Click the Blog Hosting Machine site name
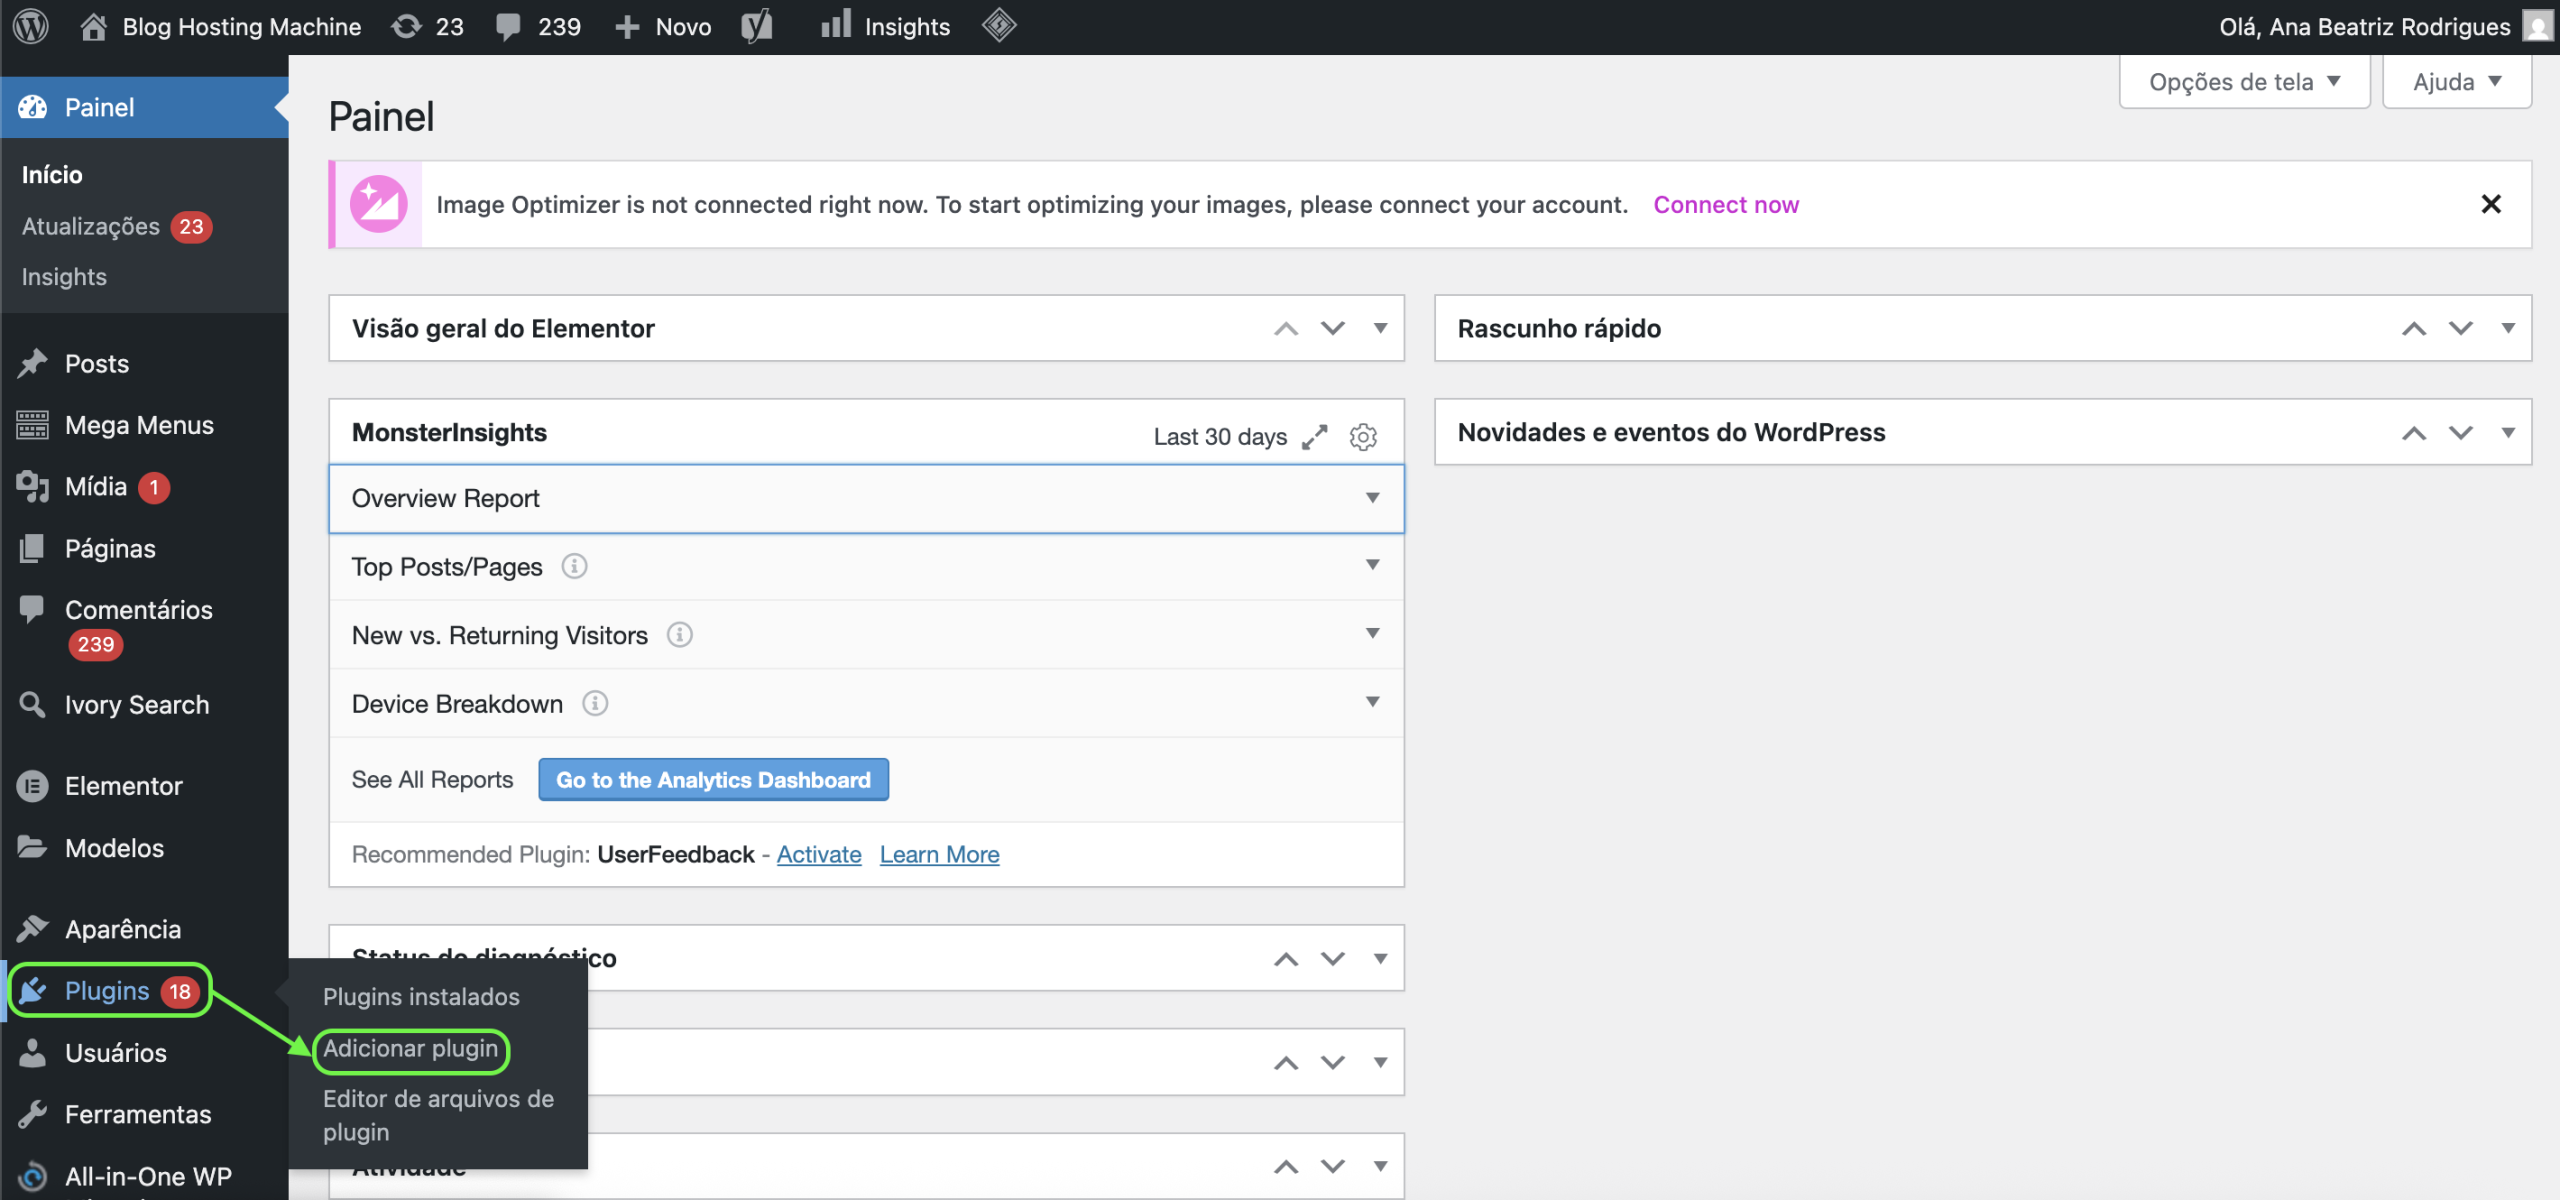The height and width of the screenshot is (1200, 2560). click(242, 26)
